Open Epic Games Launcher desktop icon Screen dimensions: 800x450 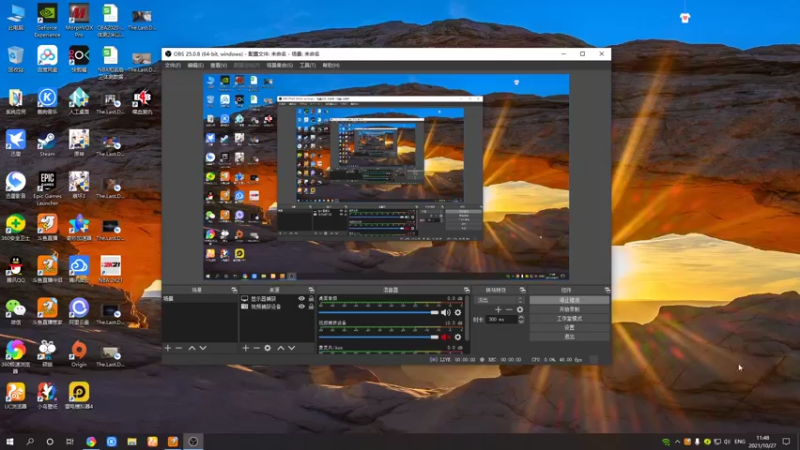47,188
